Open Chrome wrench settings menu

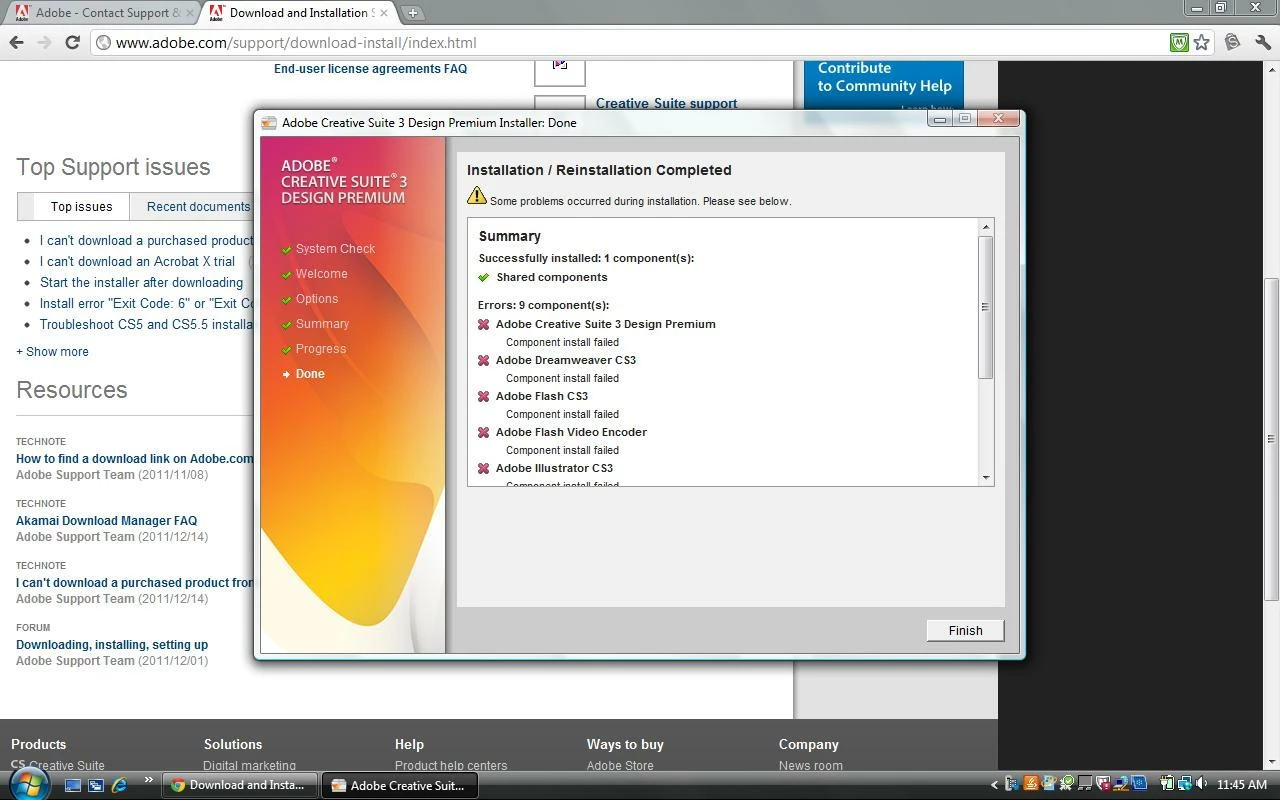1262,42
